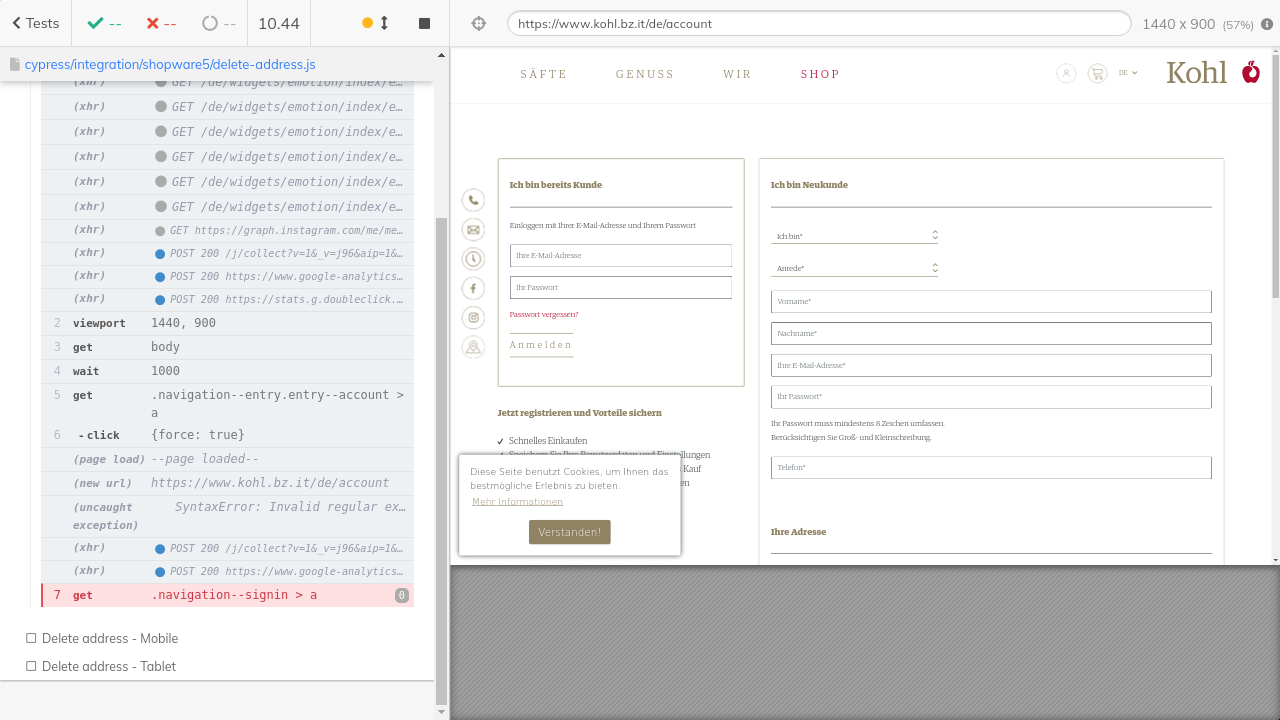Open the 'Ich bin' dropdown
Screen dimensions: 1280x720
pos(854,236)
